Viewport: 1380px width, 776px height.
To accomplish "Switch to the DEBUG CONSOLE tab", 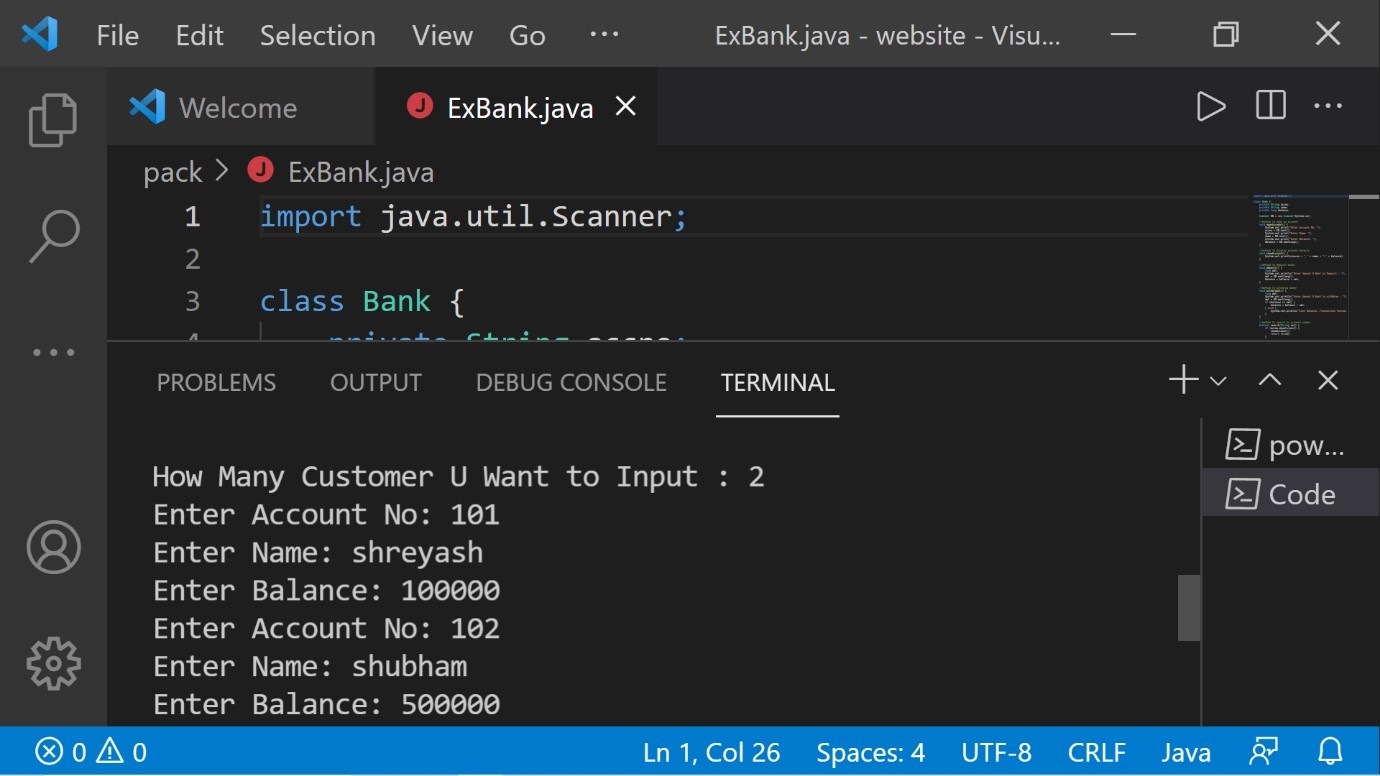I will [570, 382].
